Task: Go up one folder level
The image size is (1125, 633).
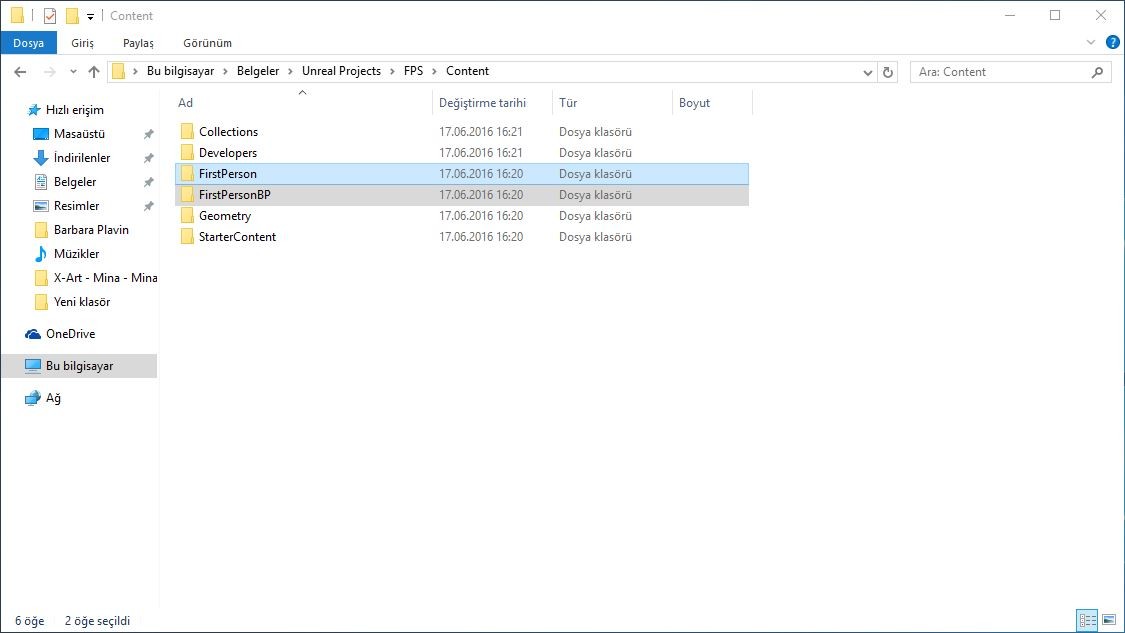Action: point(94,72)
